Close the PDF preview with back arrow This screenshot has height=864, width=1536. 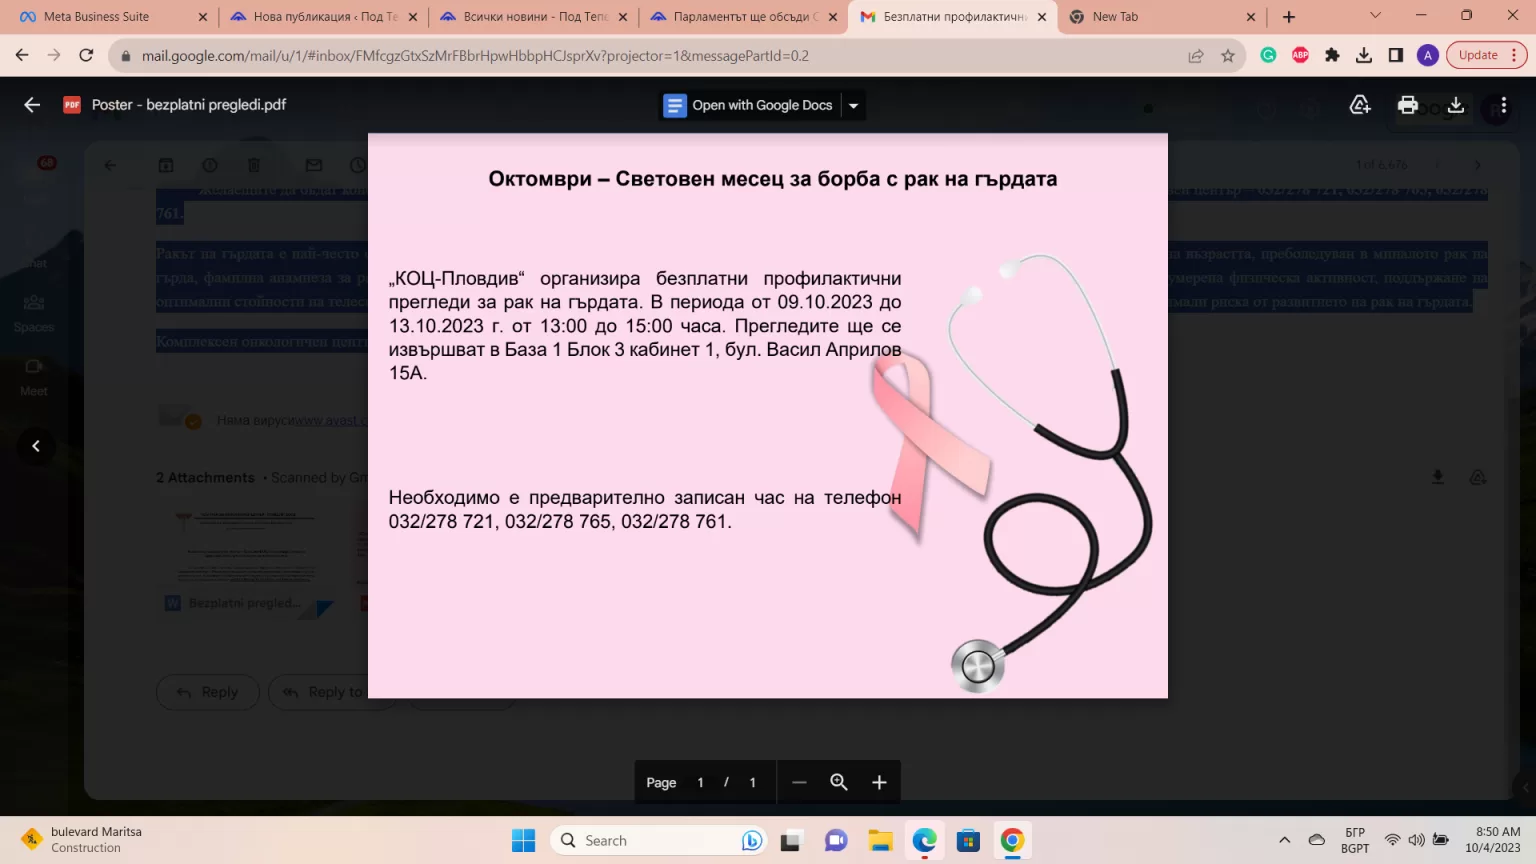(x=32, y=105)
